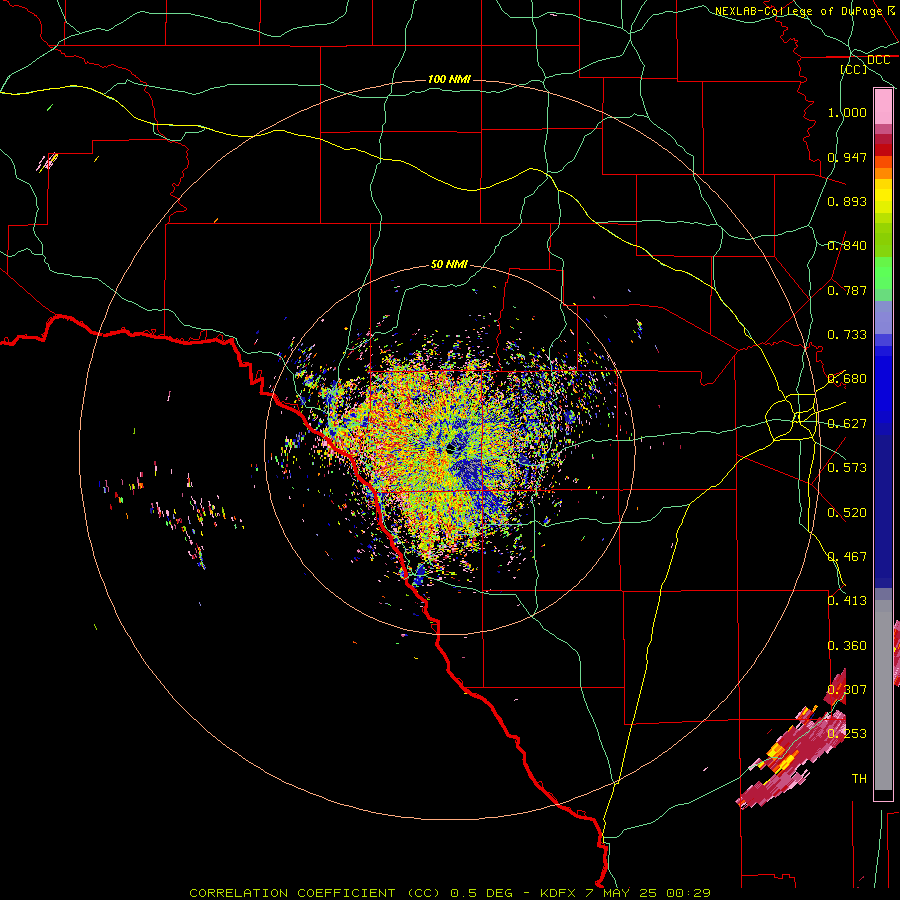Click the radar site center black dot

pyautogui.click(x=451, y=448)
